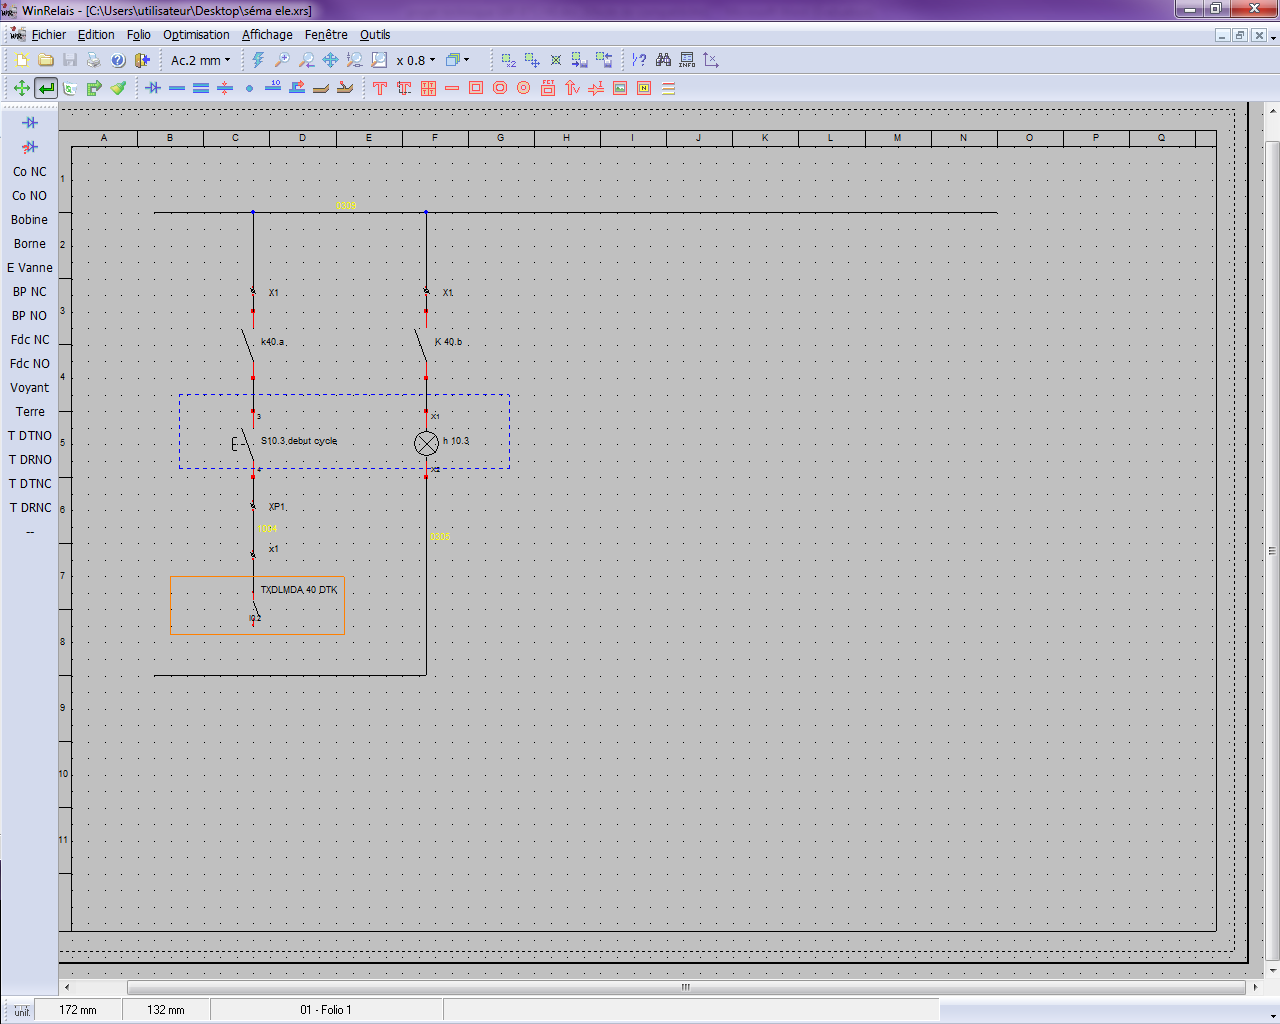Select the red rectangle drawing tool

[476, 88]
